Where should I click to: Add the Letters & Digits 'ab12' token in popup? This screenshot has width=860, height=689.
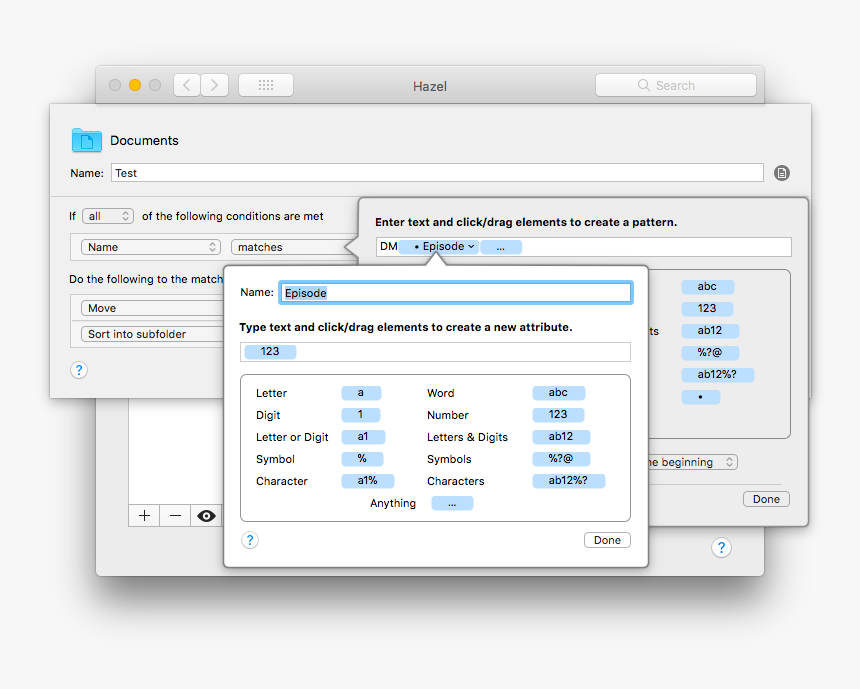(x=561, y=437)
